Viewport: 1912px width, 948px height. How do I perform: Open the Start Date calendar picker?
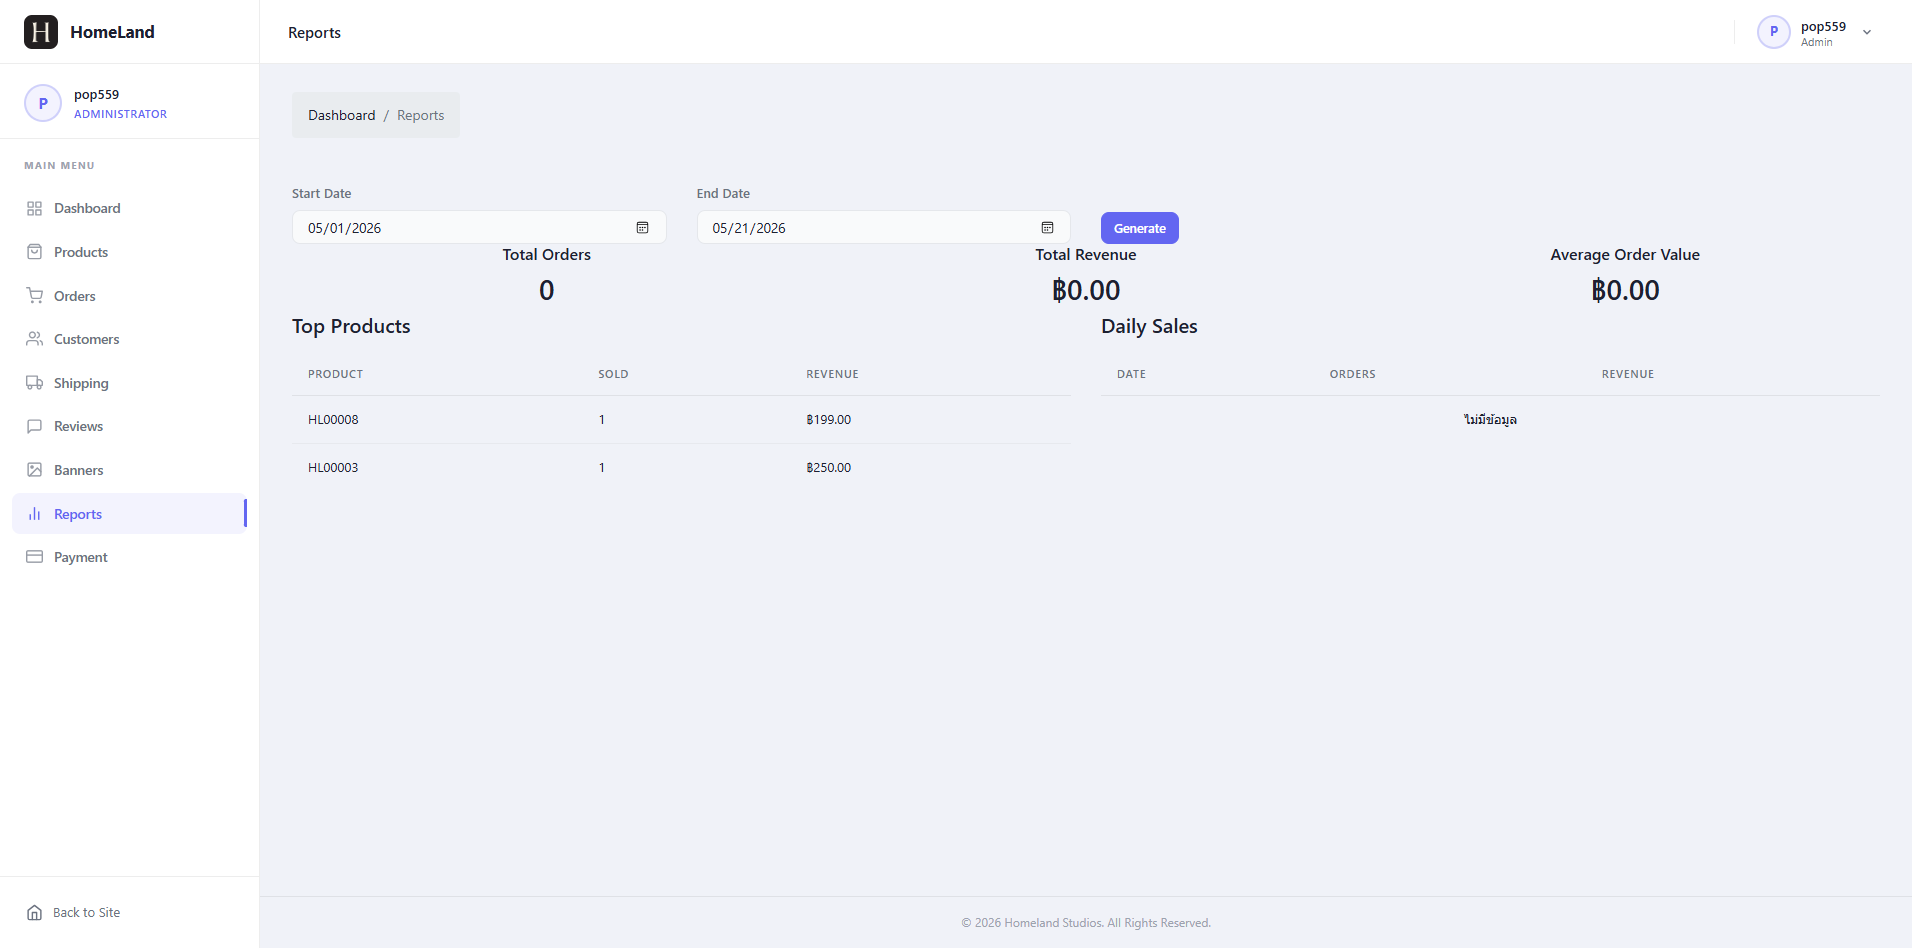[x=643, y=228]
